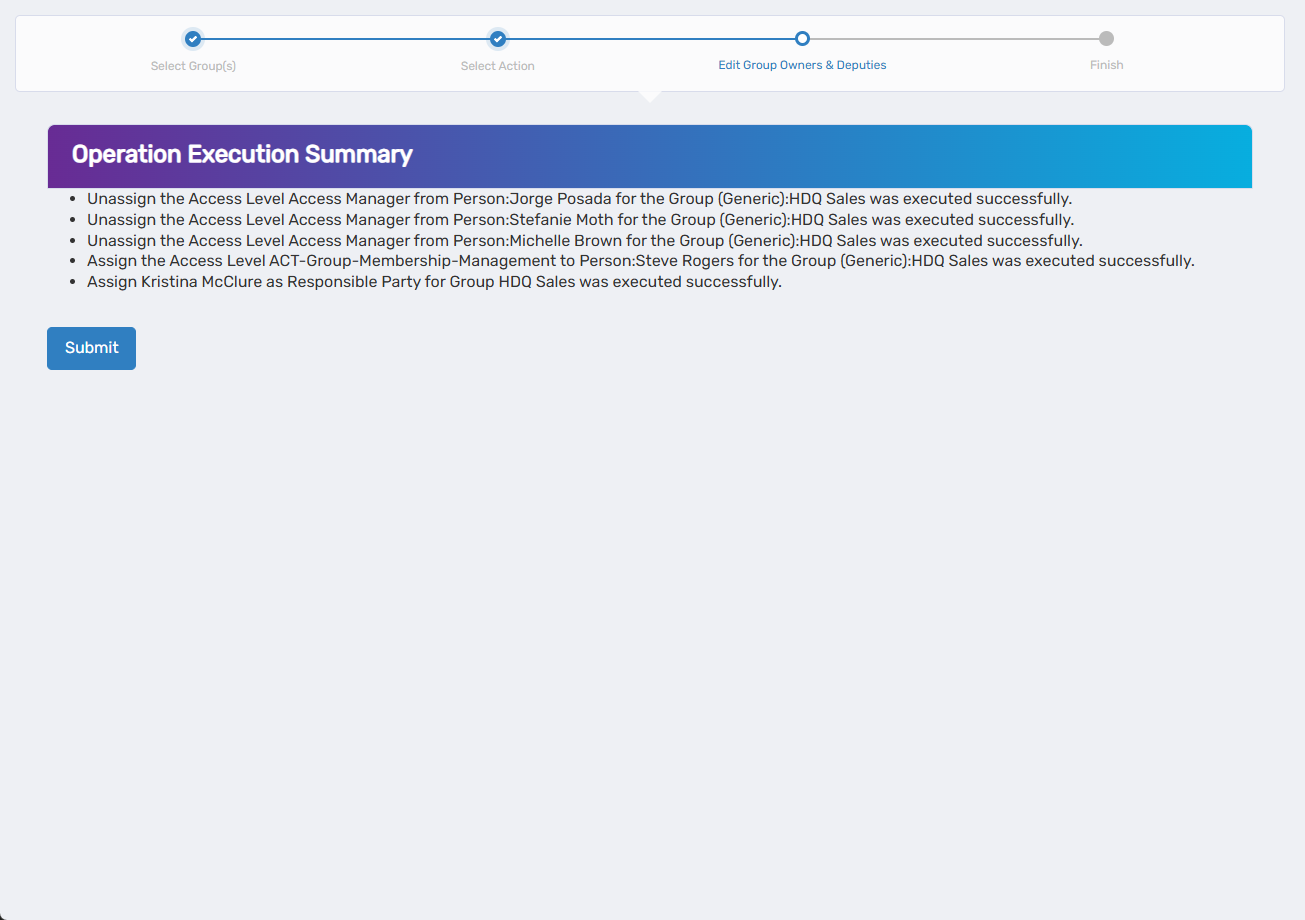Click the Steve Rogers access level assignment line
The width and height of the screenshot is (1305, 920).
coord(640,261)
